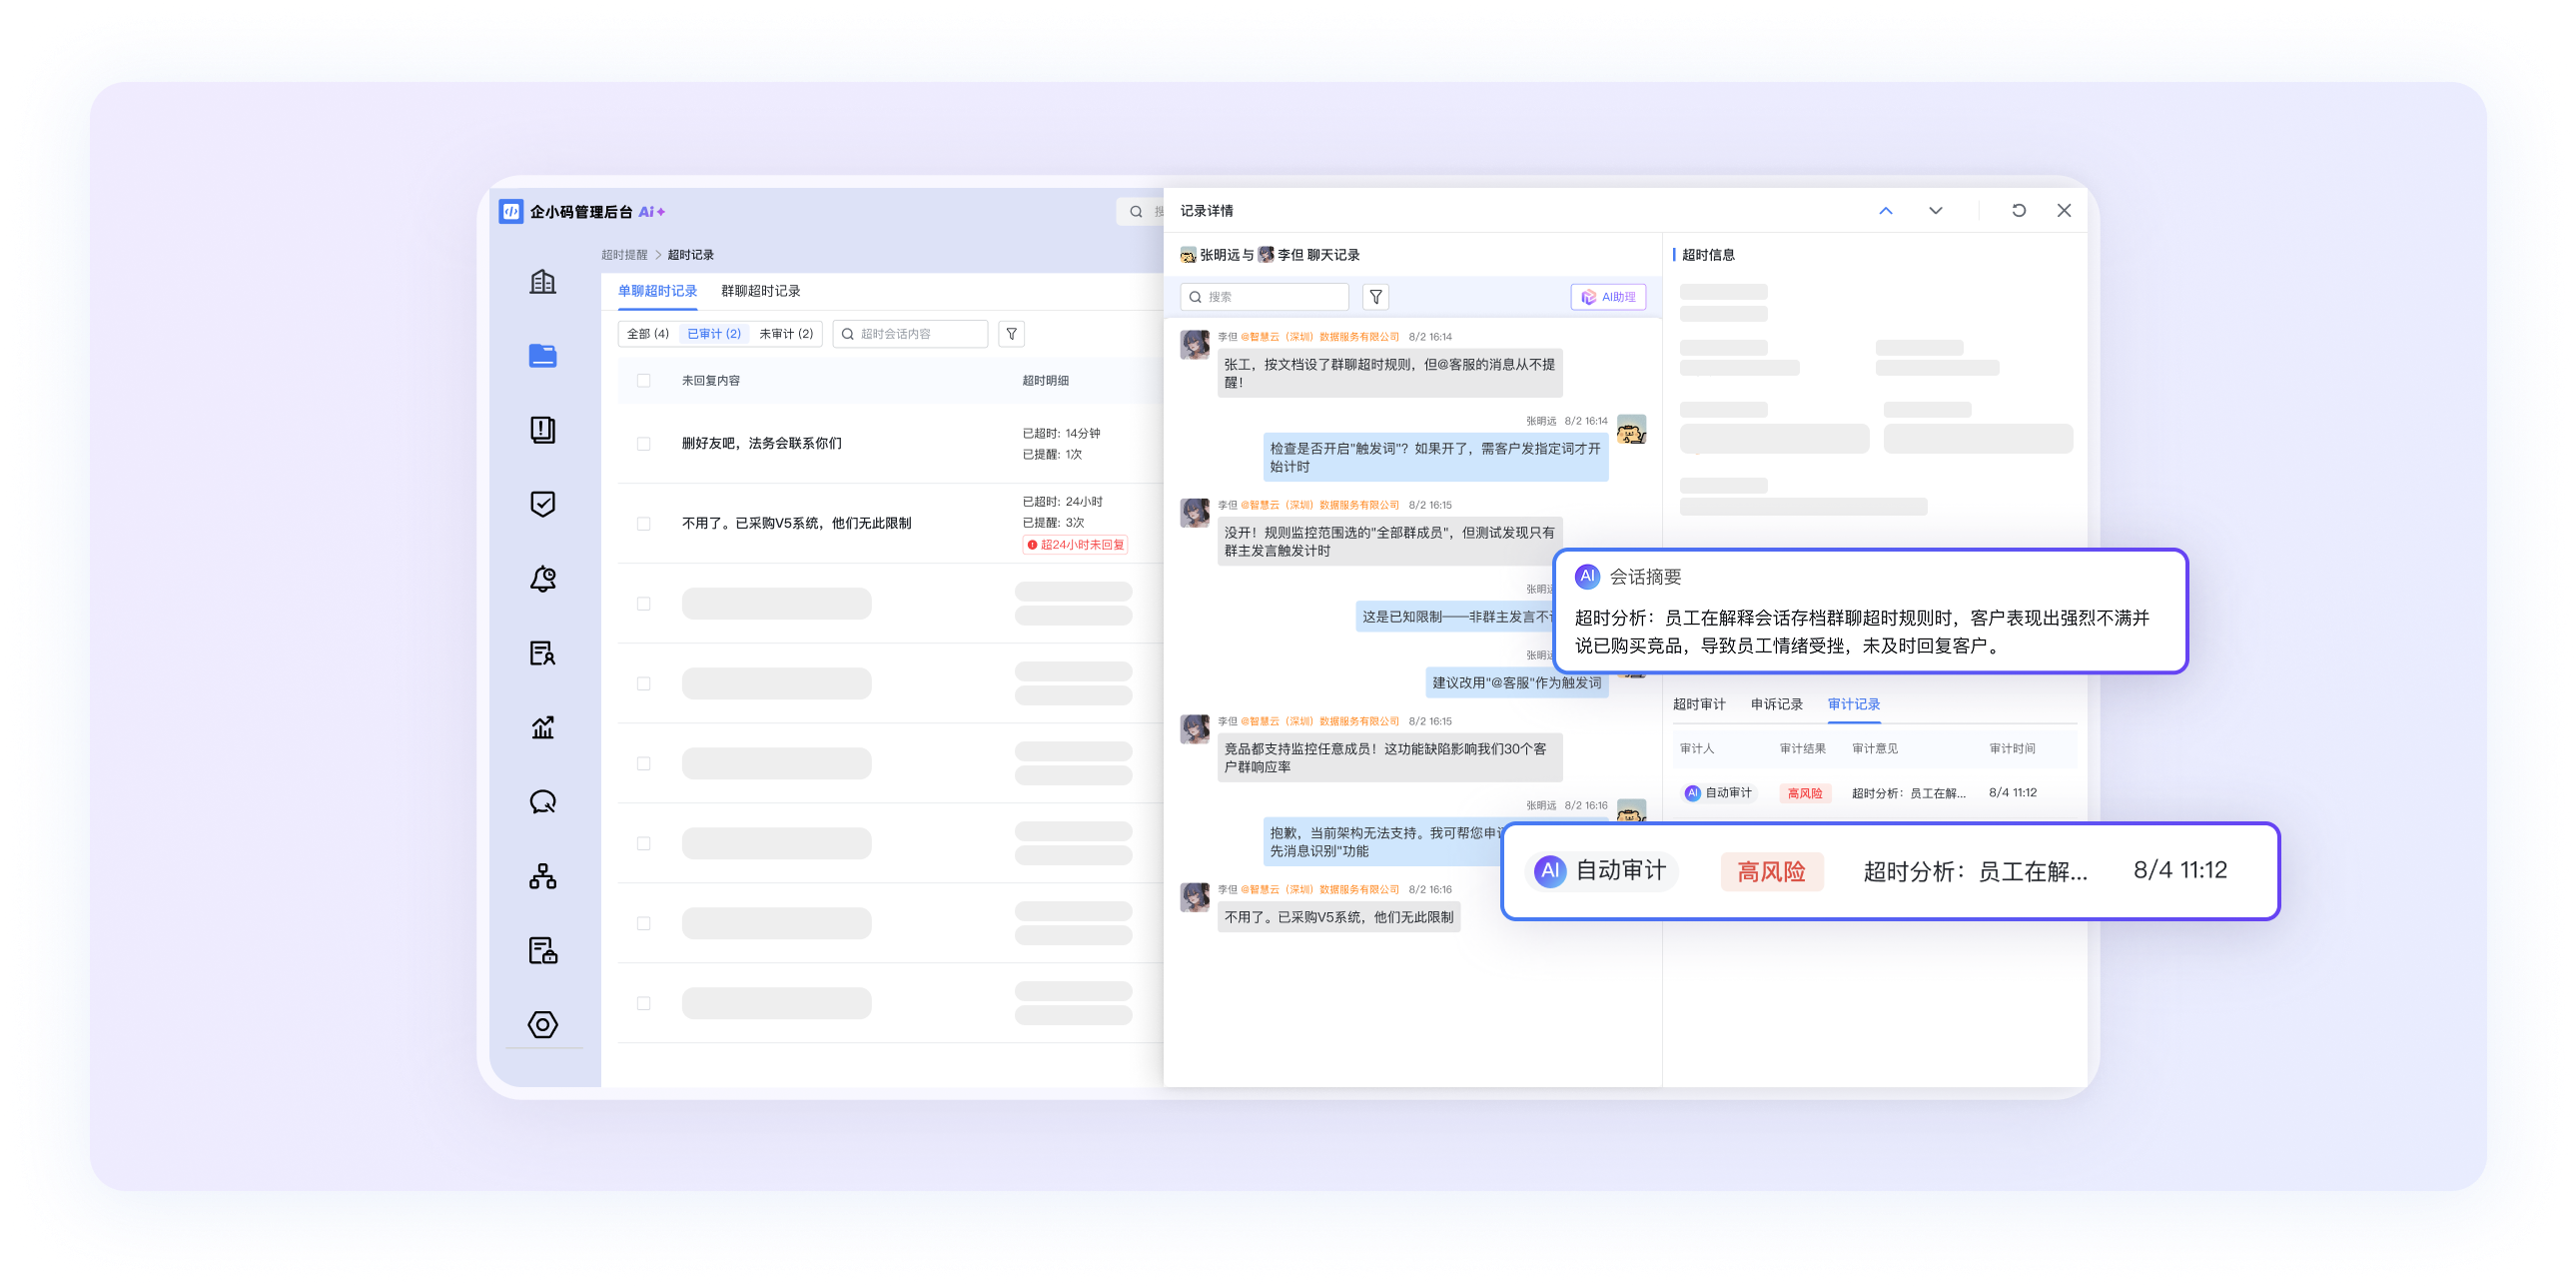2576x1288 pixels.
Task: Click the refresh icon in record details
Action: pos(2018,211)
